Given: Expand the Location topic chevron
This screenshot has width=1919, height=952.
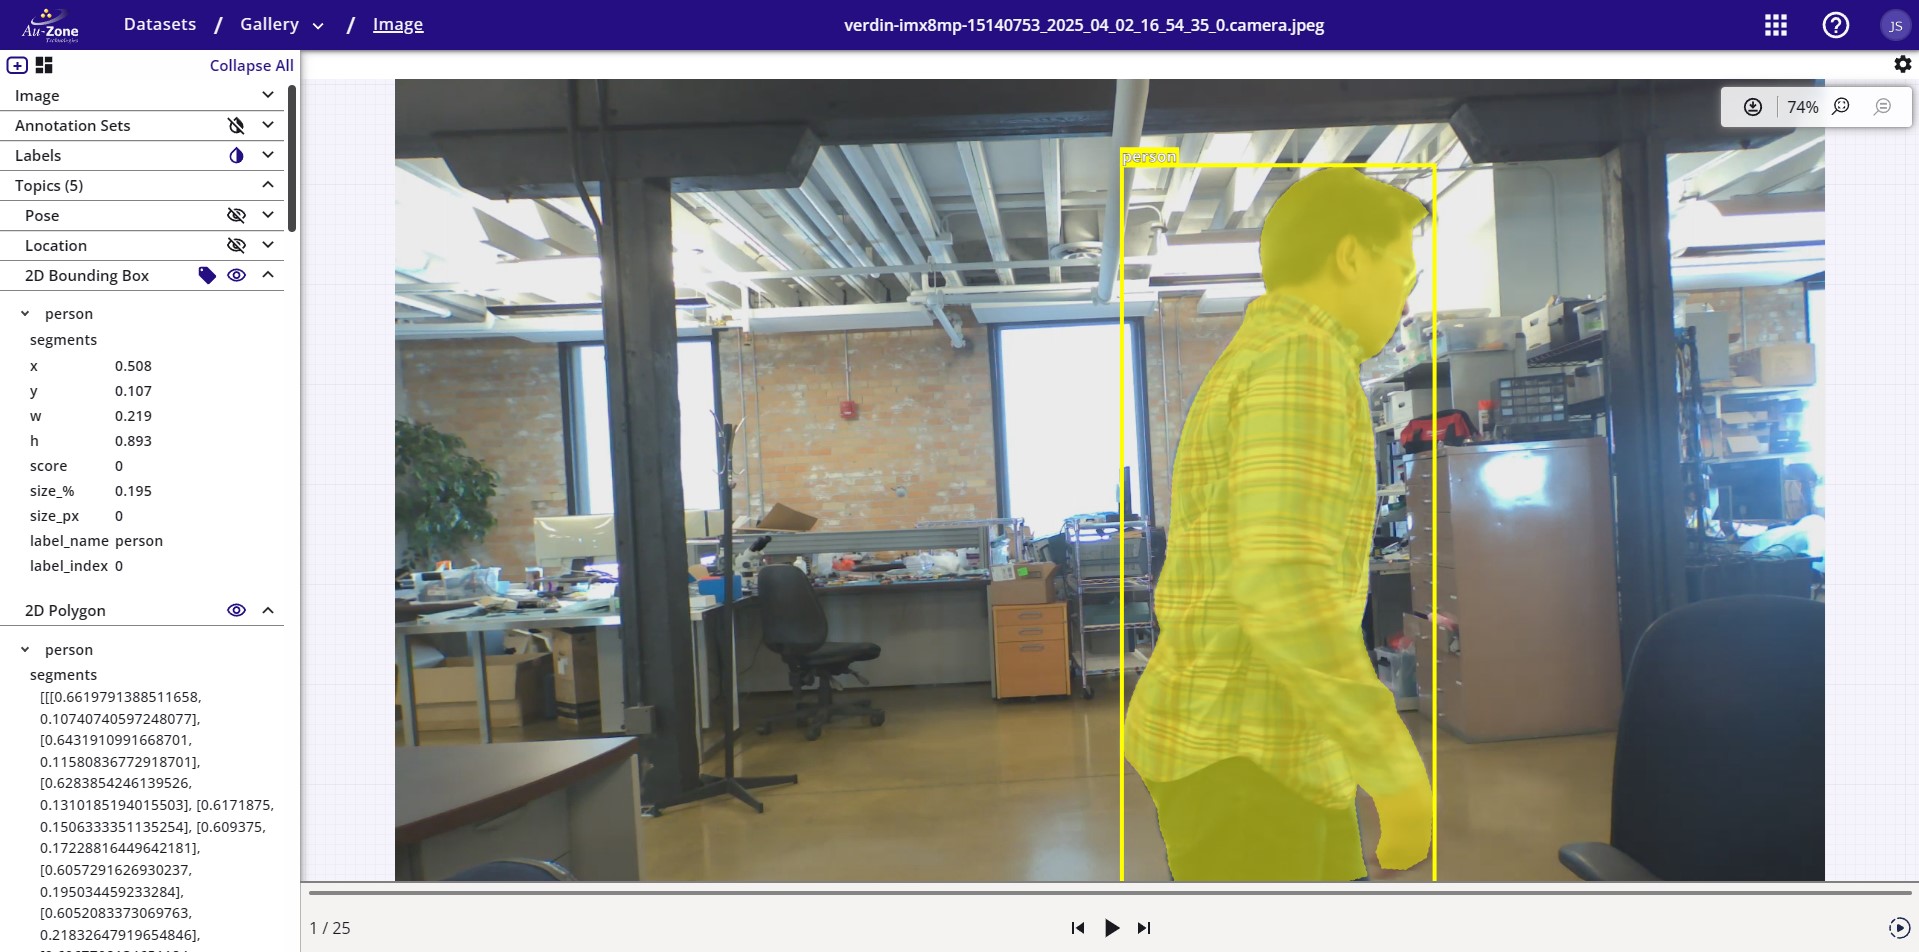Looking at the screenshot, I should [x=268, y=245].
